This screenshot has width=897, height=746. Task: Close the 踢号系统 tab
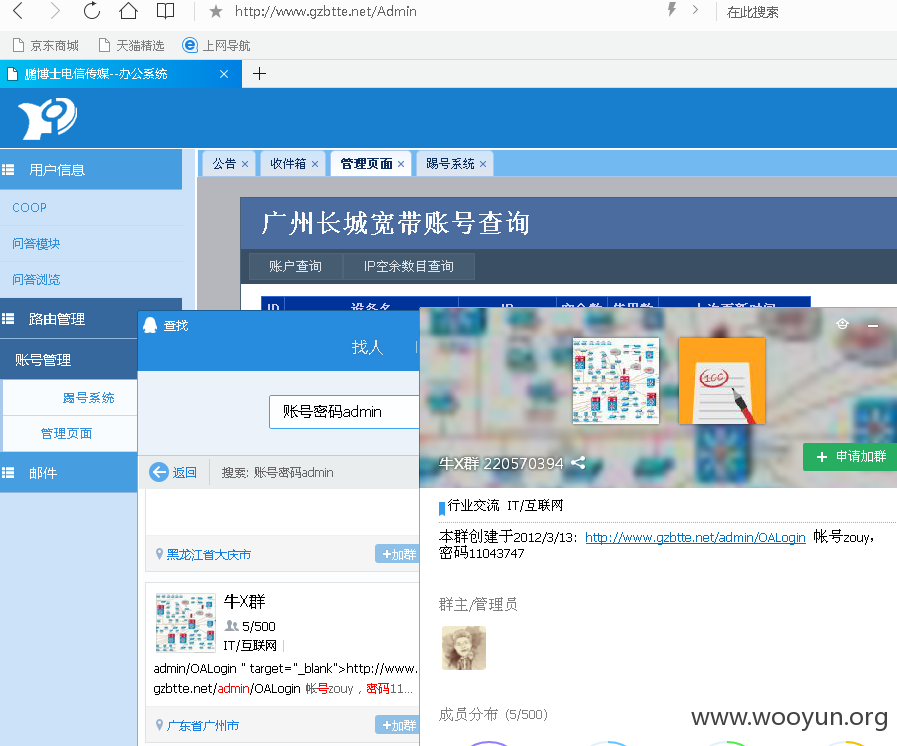(483, 164)
